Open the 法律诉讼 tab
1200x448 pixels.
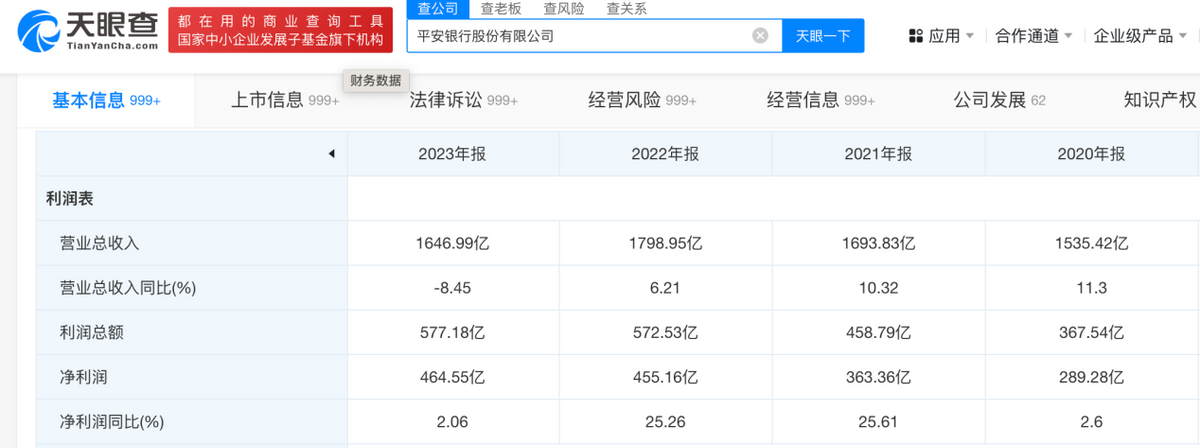464,100
